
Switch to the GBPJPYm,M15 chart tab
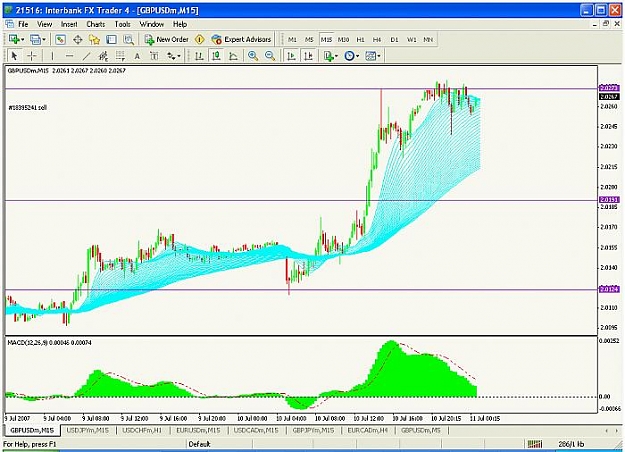click(313, 430)
